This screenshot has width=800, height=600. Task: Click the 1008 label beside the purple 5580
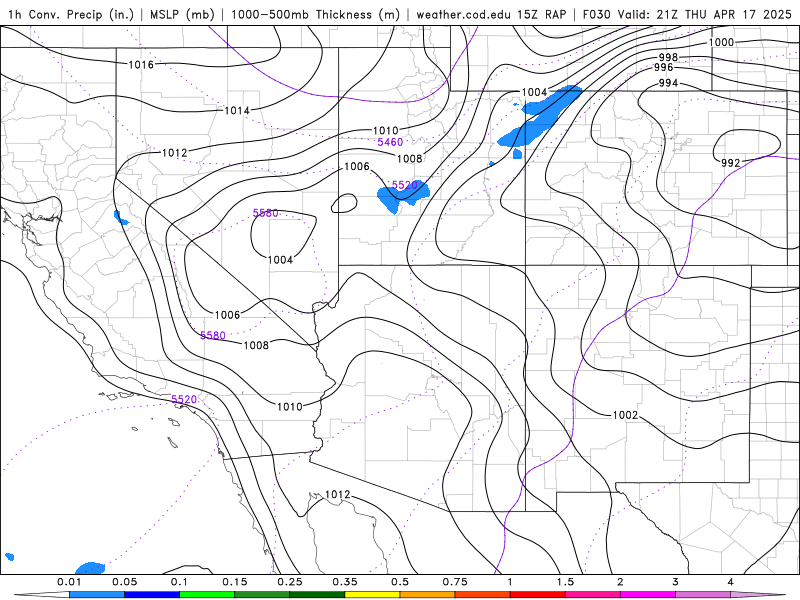(x=256, y=345)
